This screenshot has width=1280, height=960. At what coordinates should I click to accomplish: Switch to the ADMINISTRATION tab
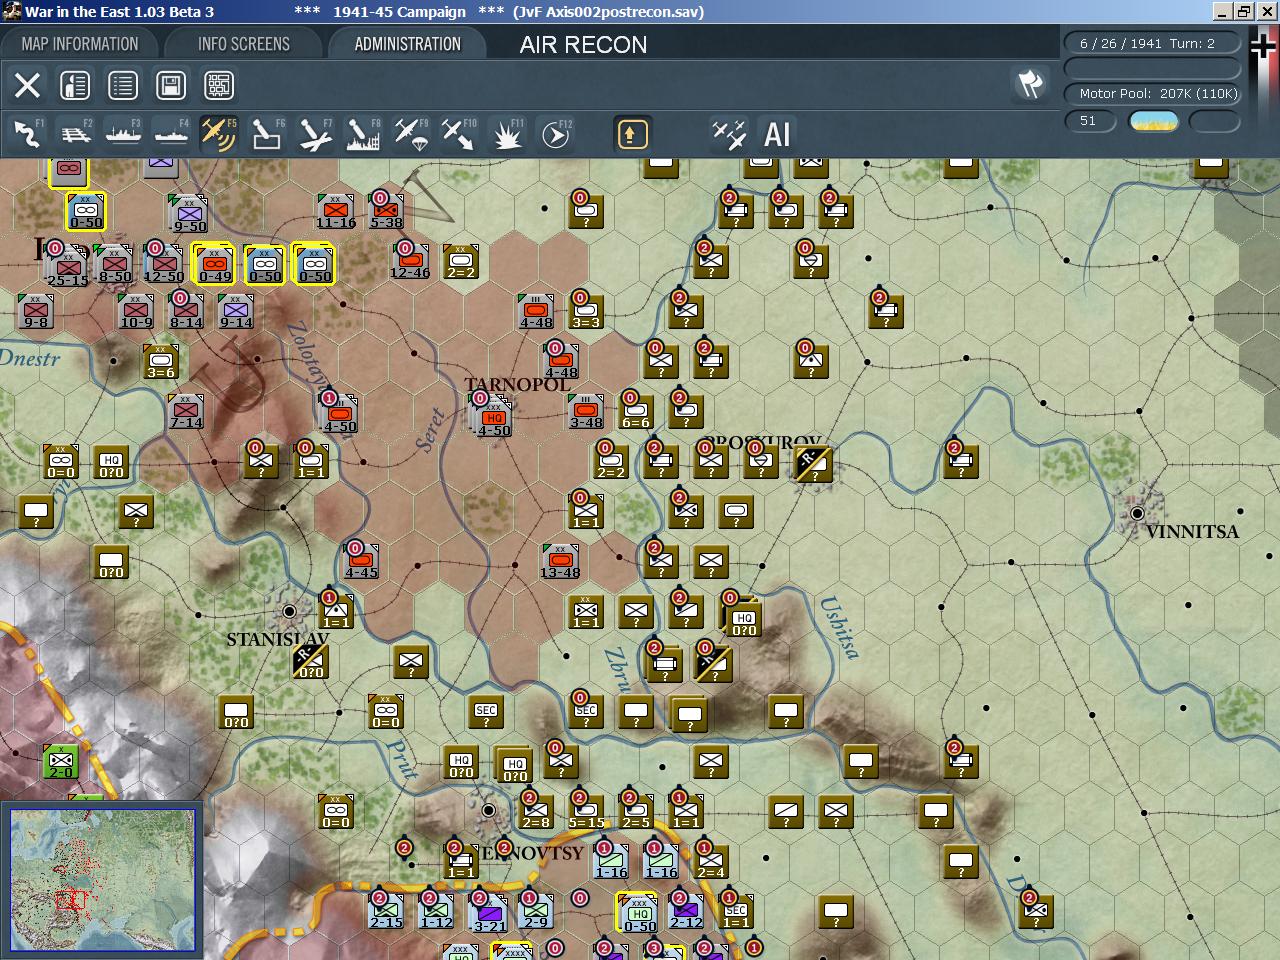[x=408, y=44]
